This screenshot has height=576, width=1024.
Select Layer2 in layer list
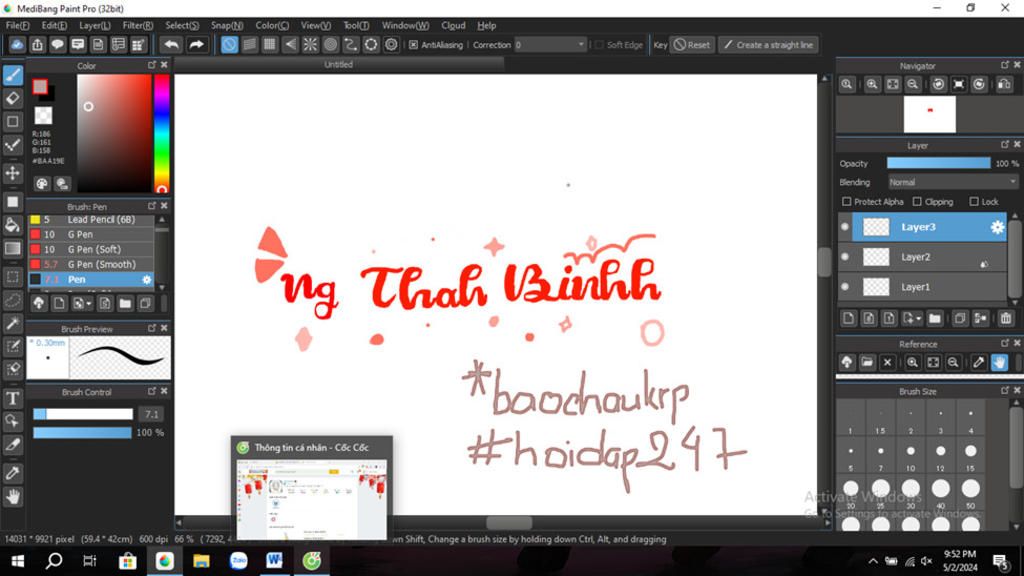point(922,257)
